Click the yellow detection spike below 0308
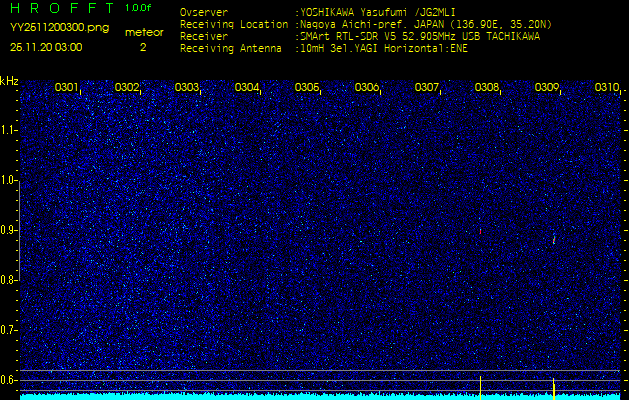 click(x=481, y=388)
